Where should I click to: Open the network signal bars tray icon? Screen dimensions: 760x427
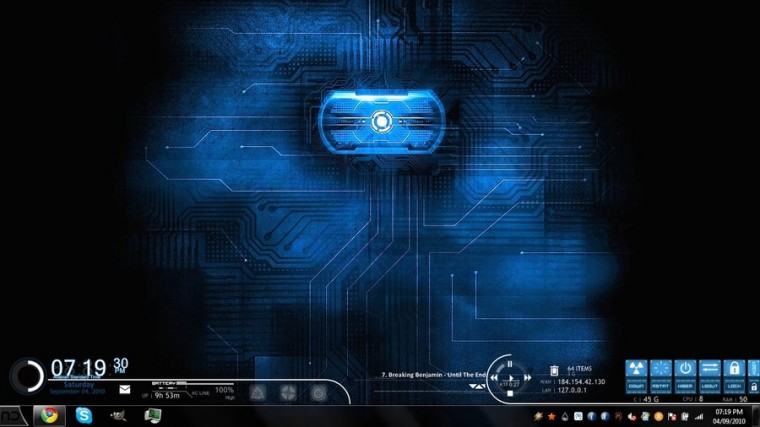[x=698, y=416]
